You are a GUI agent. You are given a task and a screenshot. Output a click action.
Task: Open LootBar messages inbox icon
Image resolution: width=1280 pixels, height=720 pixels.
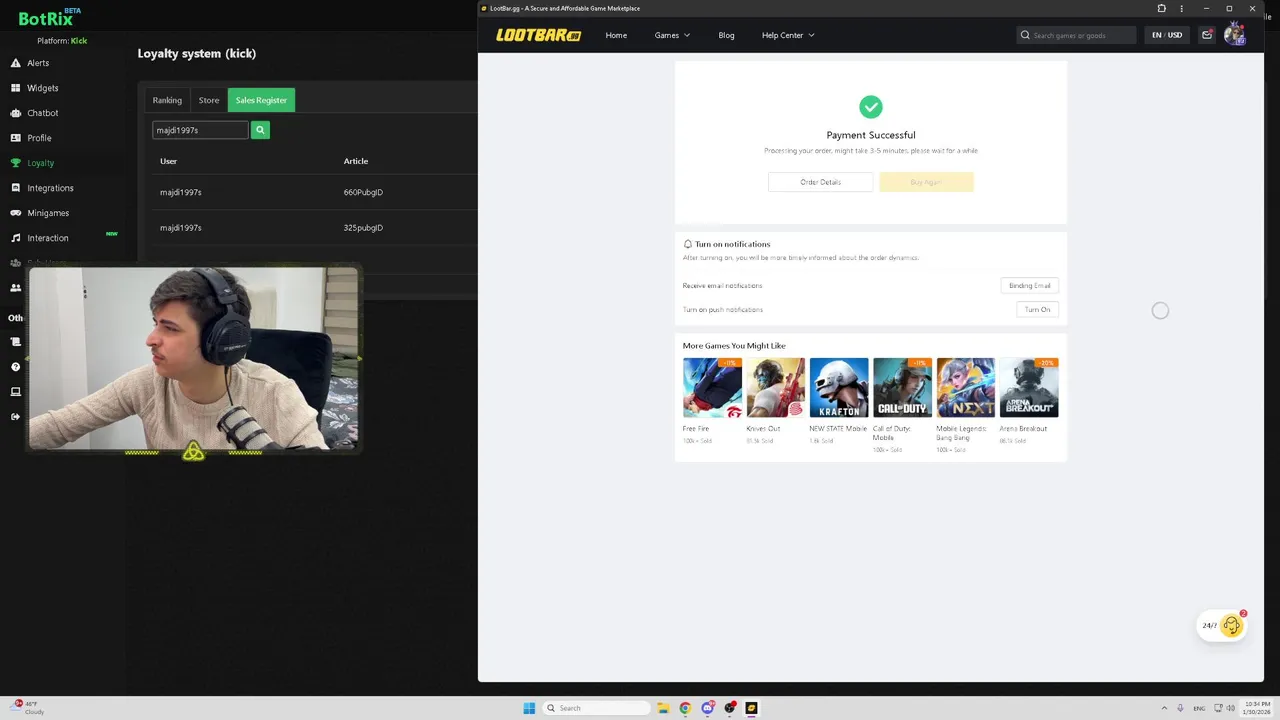tap(1207, 35)
